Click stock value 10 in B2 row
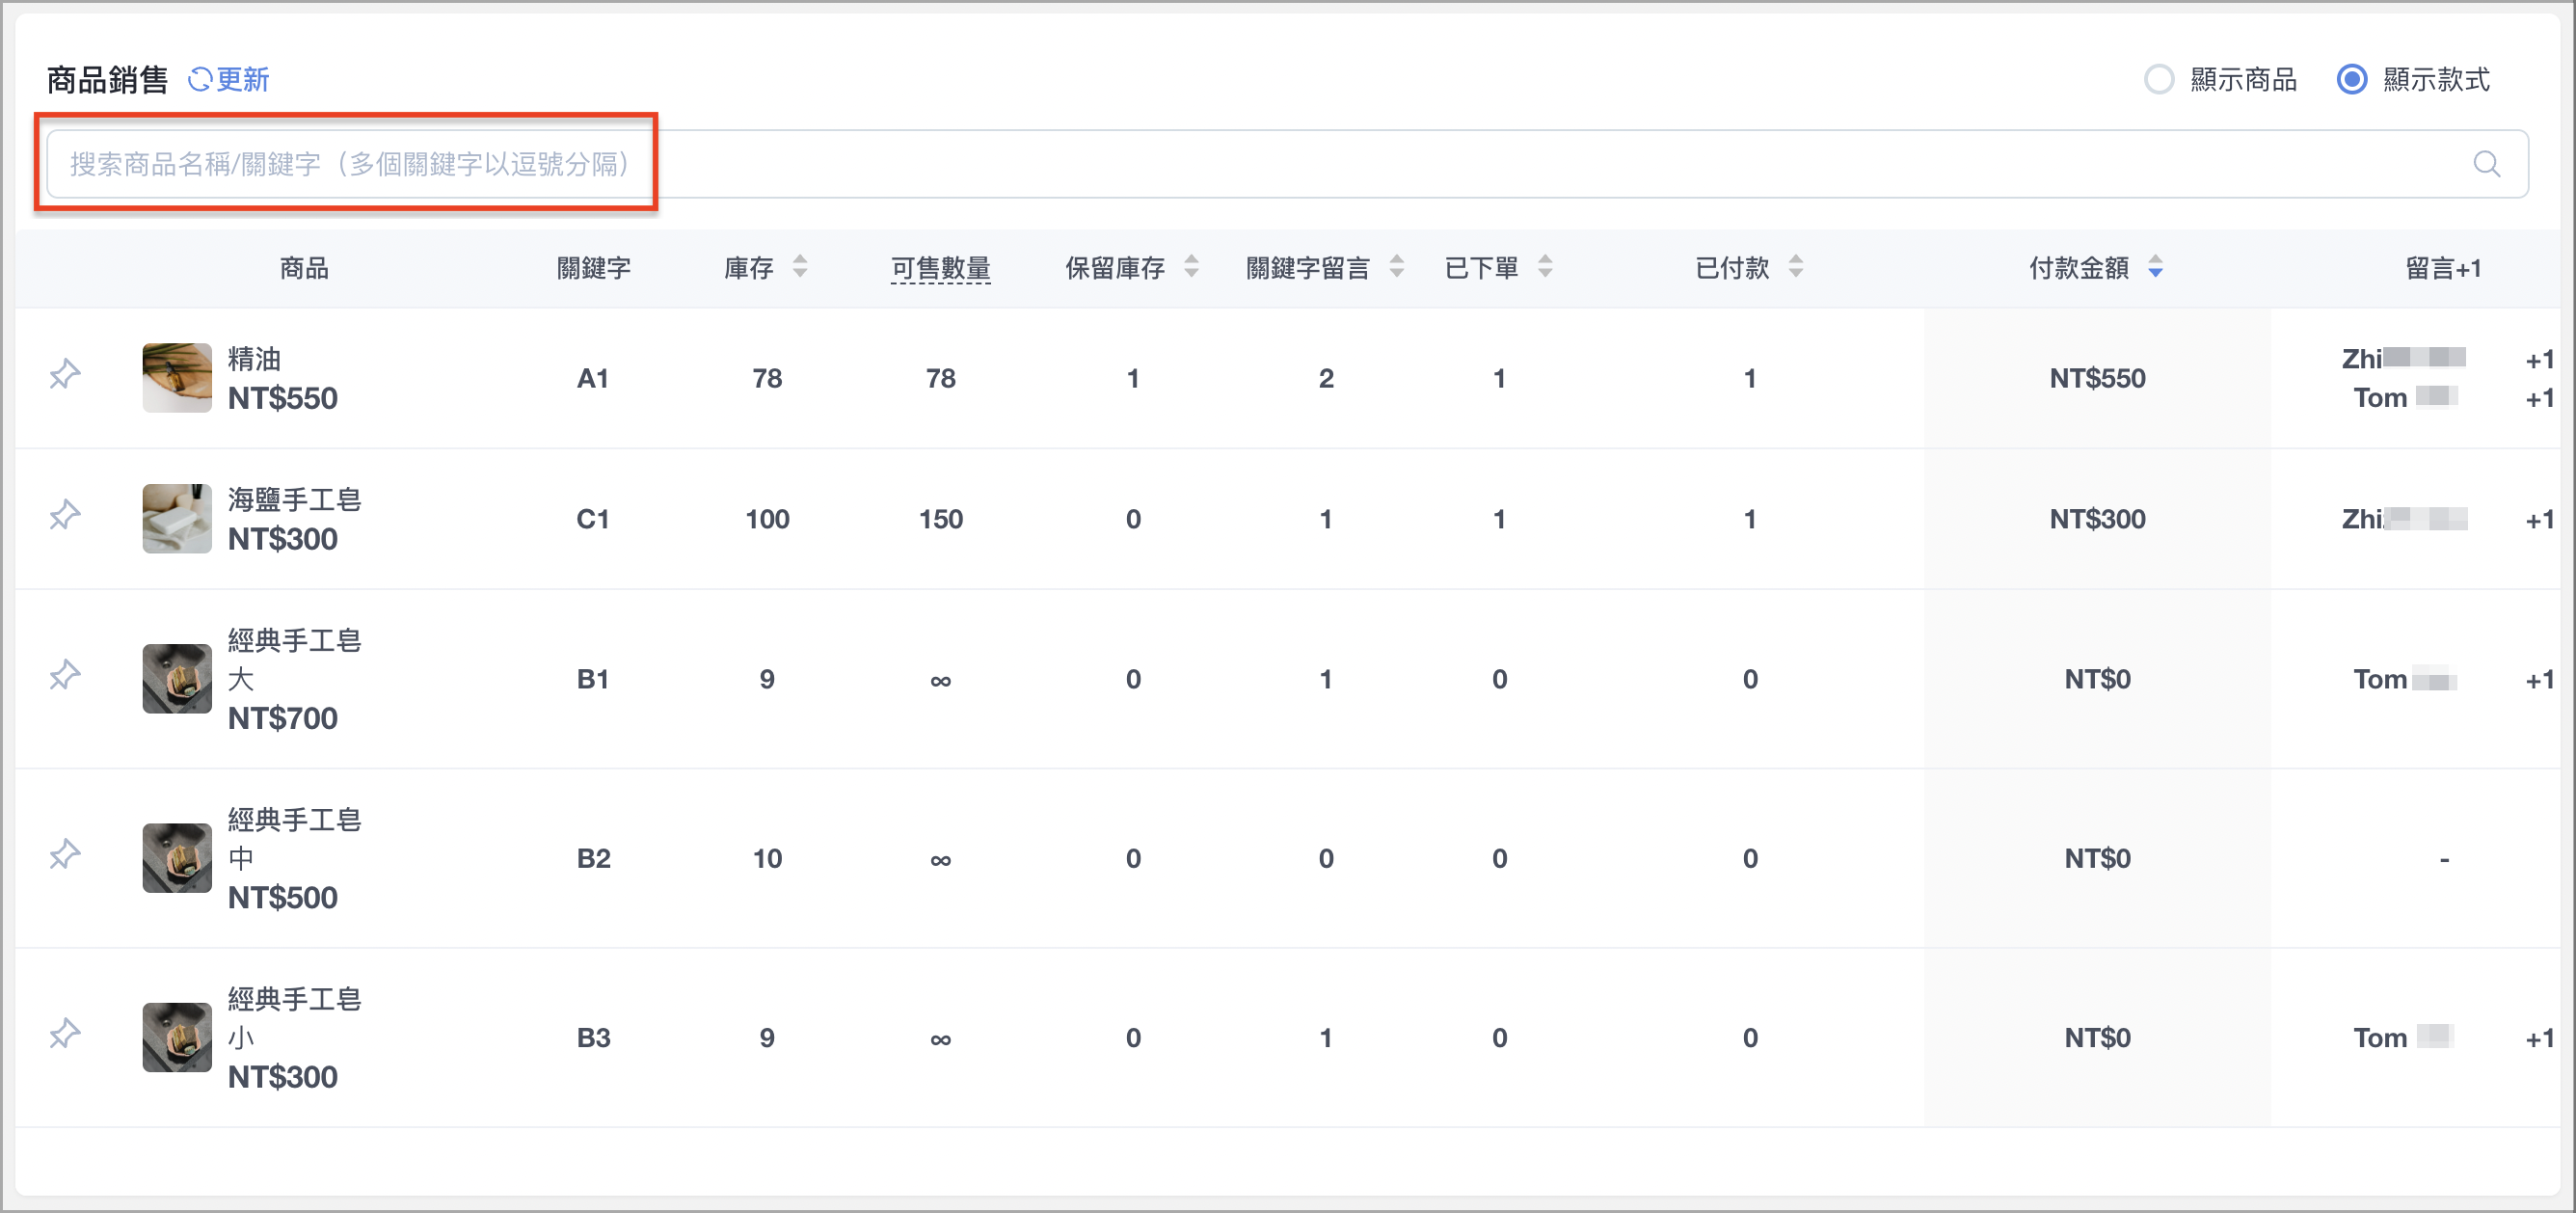This screenshot has width=2576, height=1213. click(767, 859)
